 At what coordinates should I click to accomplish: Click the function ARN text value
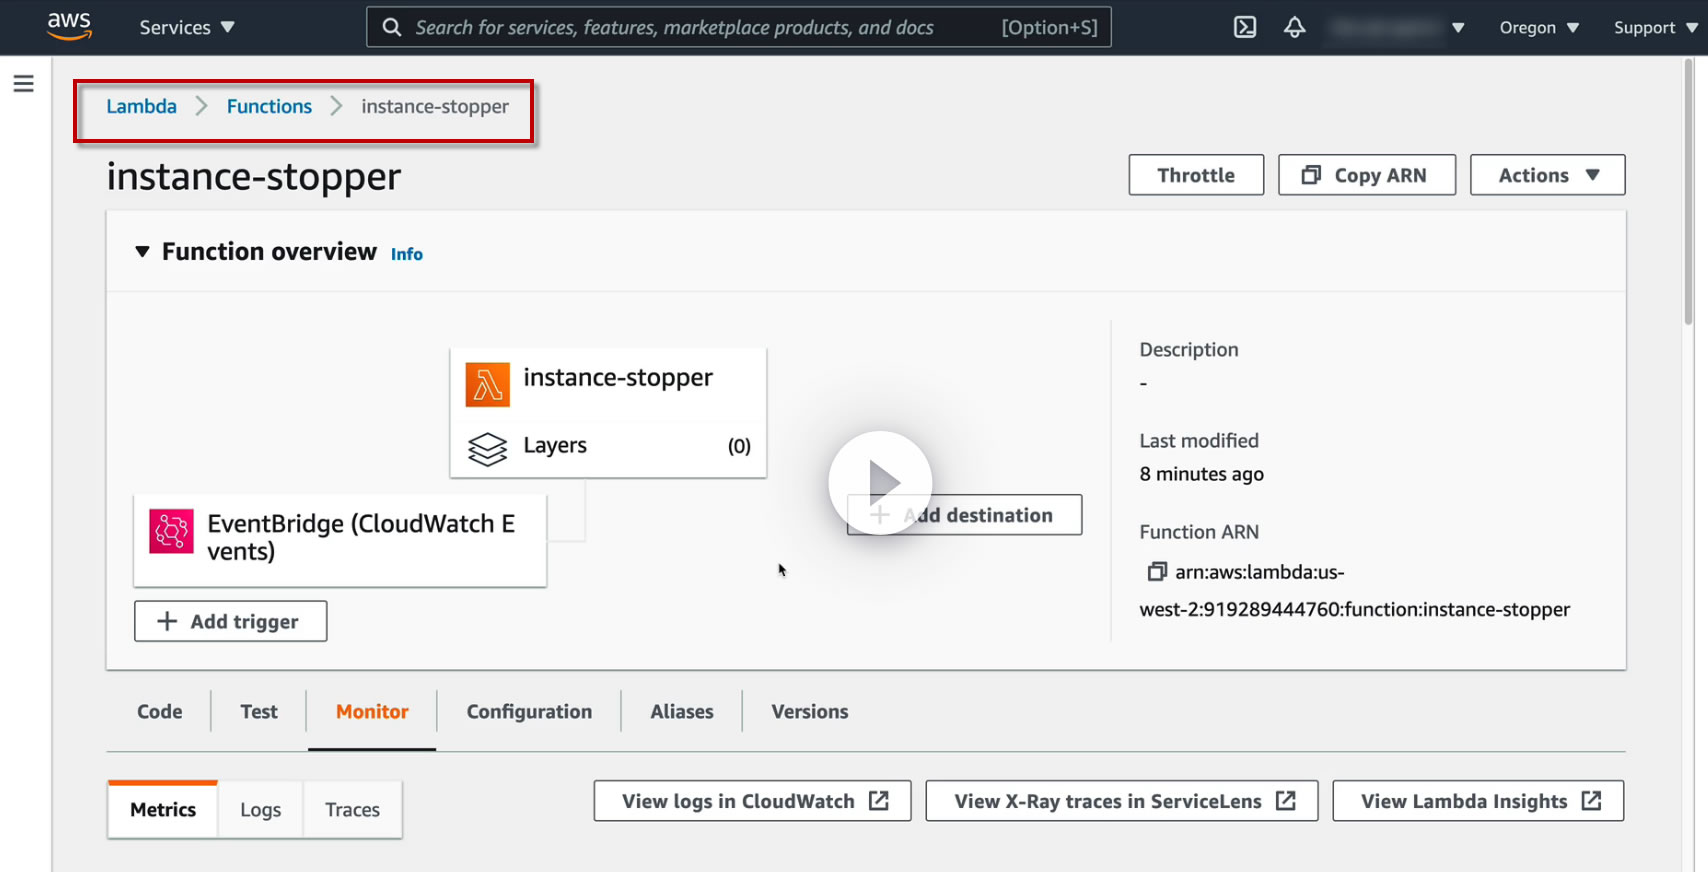tap(1355, 591)
